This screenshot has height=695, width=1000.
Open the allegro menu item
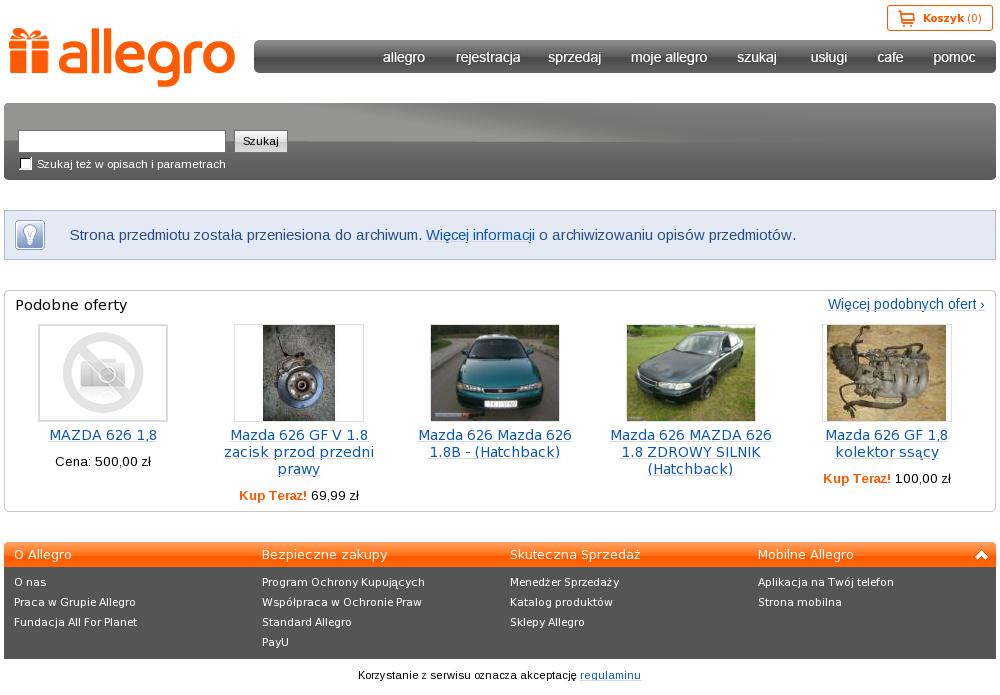coord(404,57)
